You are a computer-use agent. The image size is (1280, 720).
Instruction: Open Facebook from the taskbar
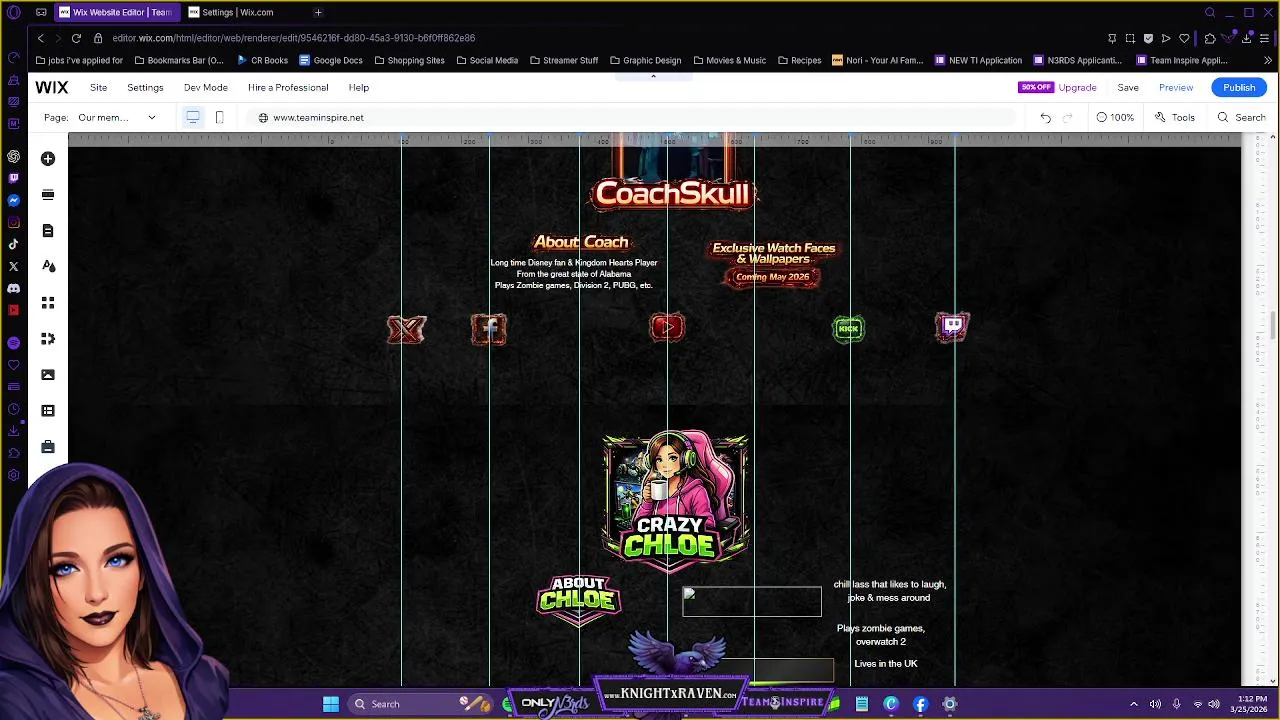pos(920,704)
